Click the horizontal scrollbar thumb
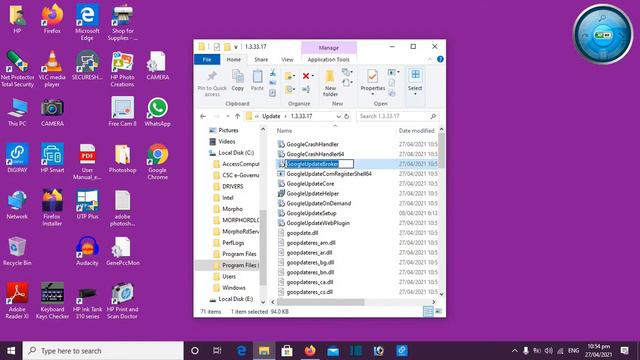640x360 pixels. click(320, 302)
